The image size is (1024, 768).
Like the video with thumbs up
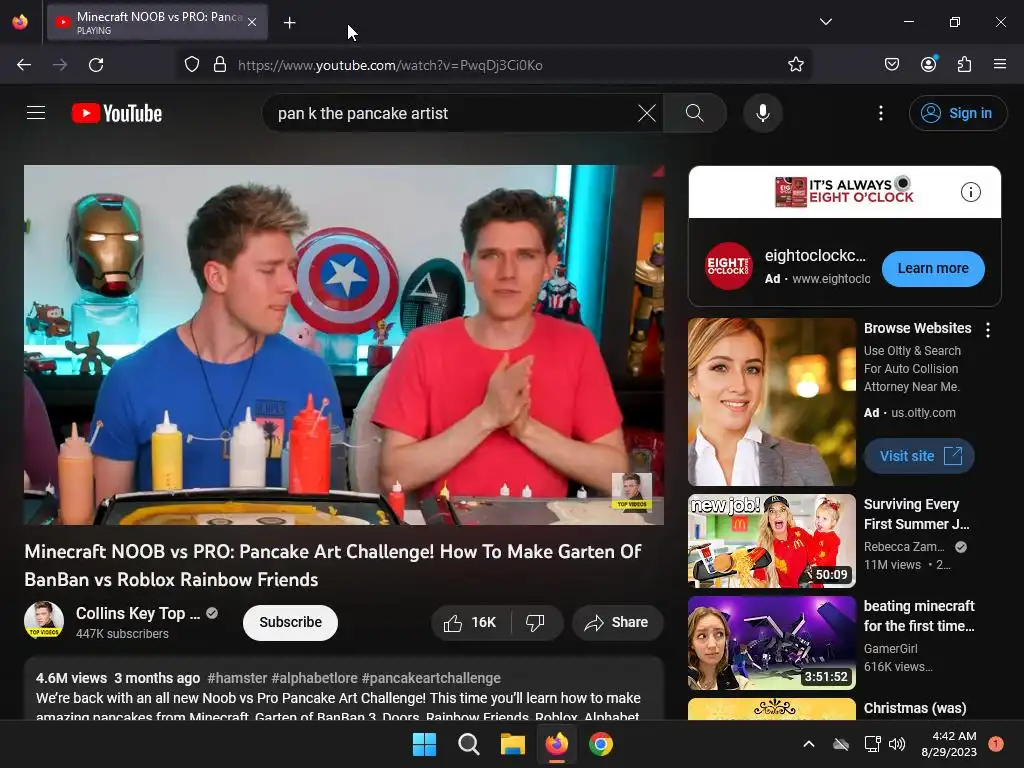pos(470,622)
